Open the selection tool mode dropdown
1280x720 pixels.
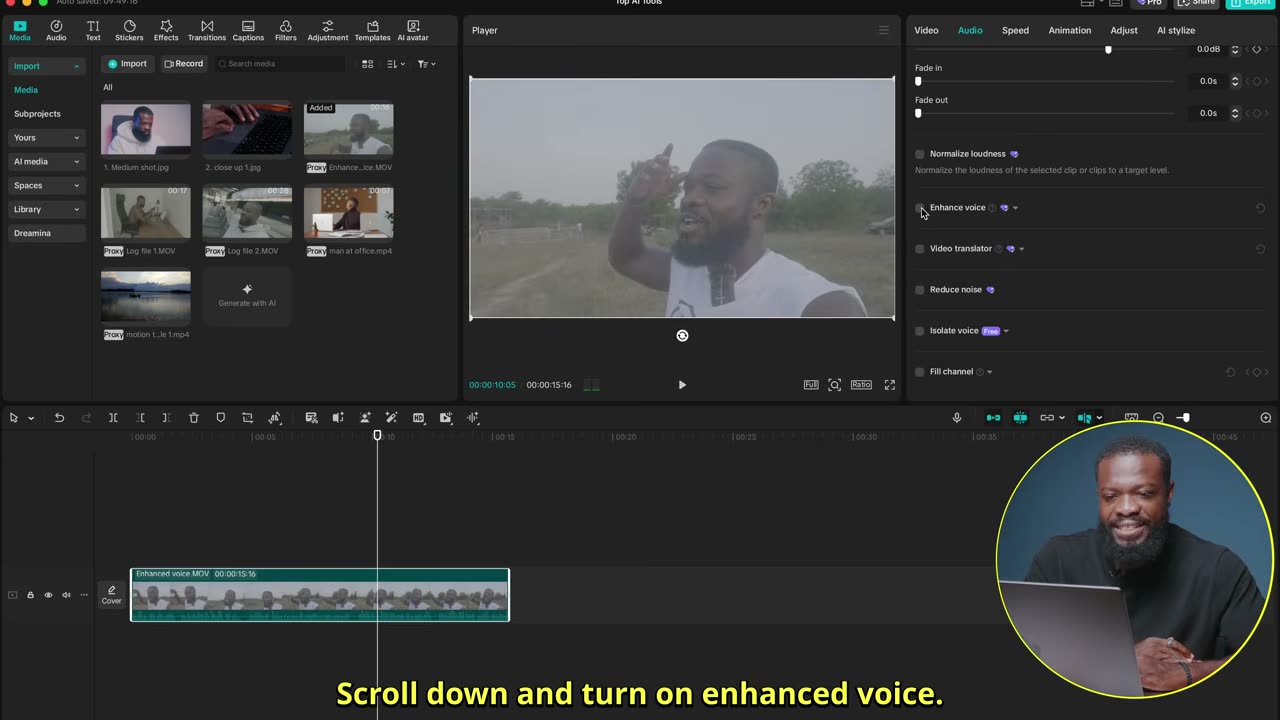[x=31, y=418]
